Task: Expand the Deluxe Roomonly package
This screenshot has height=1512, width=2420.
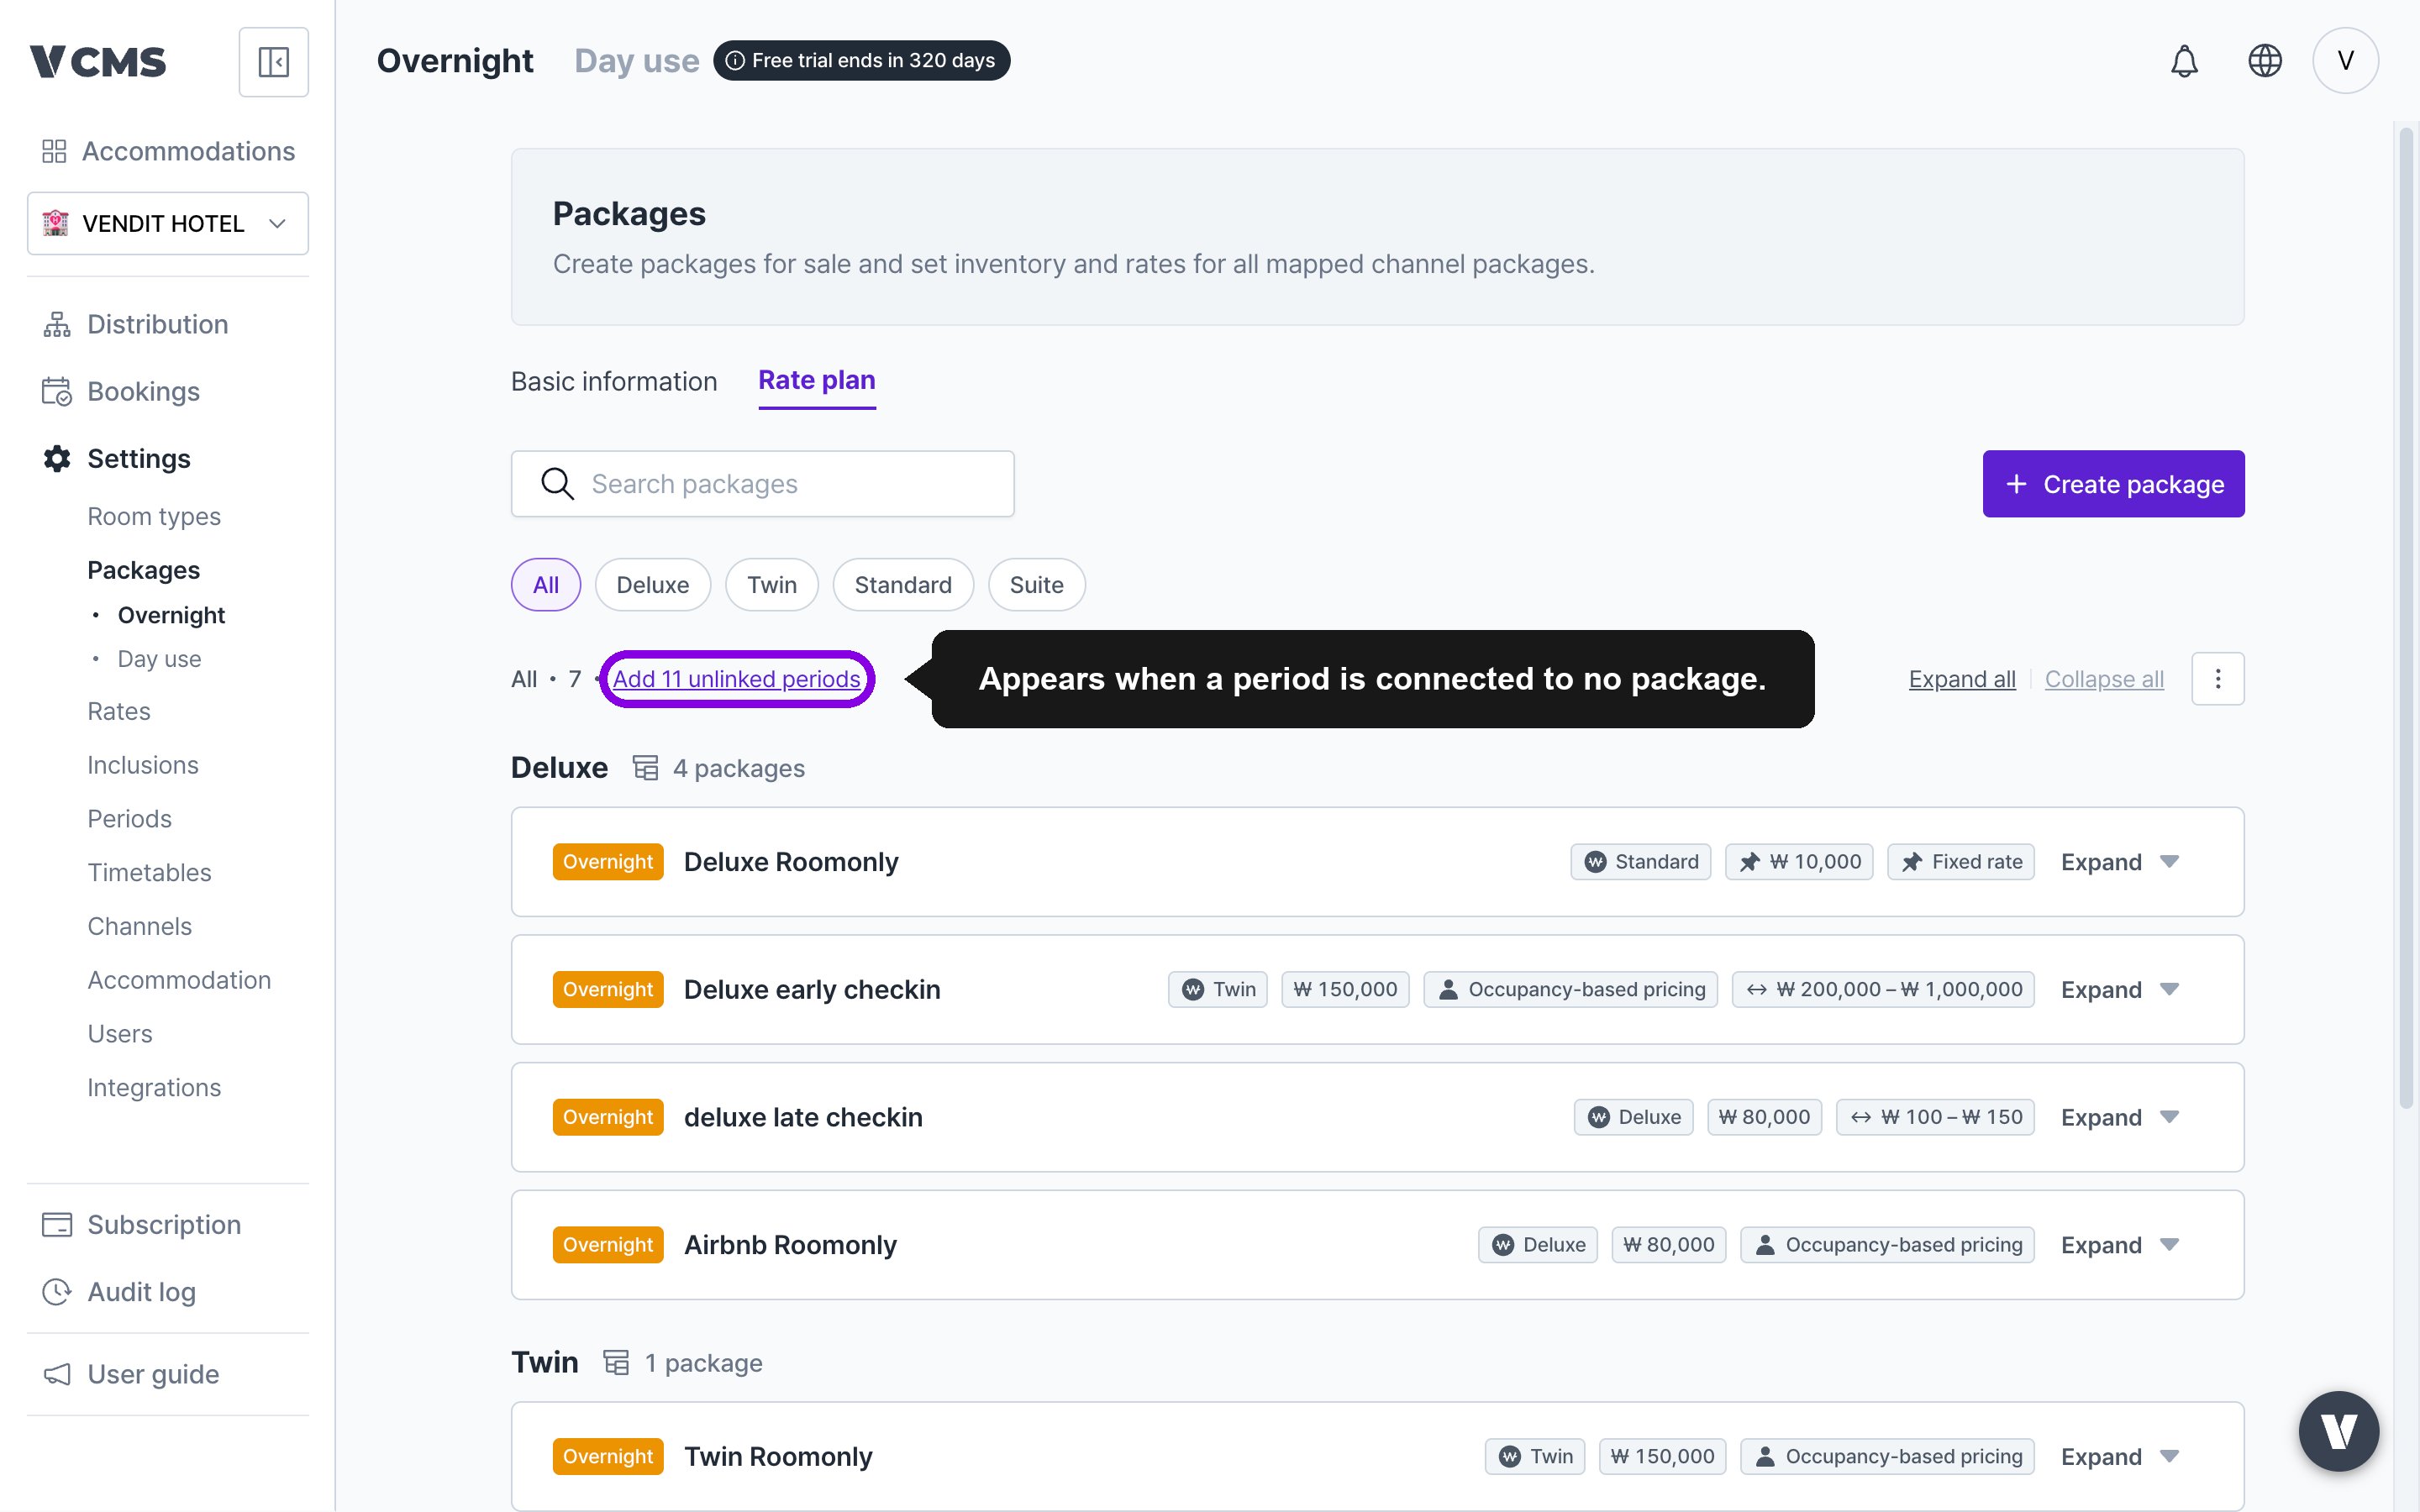Action: [x=2119, y=862]
